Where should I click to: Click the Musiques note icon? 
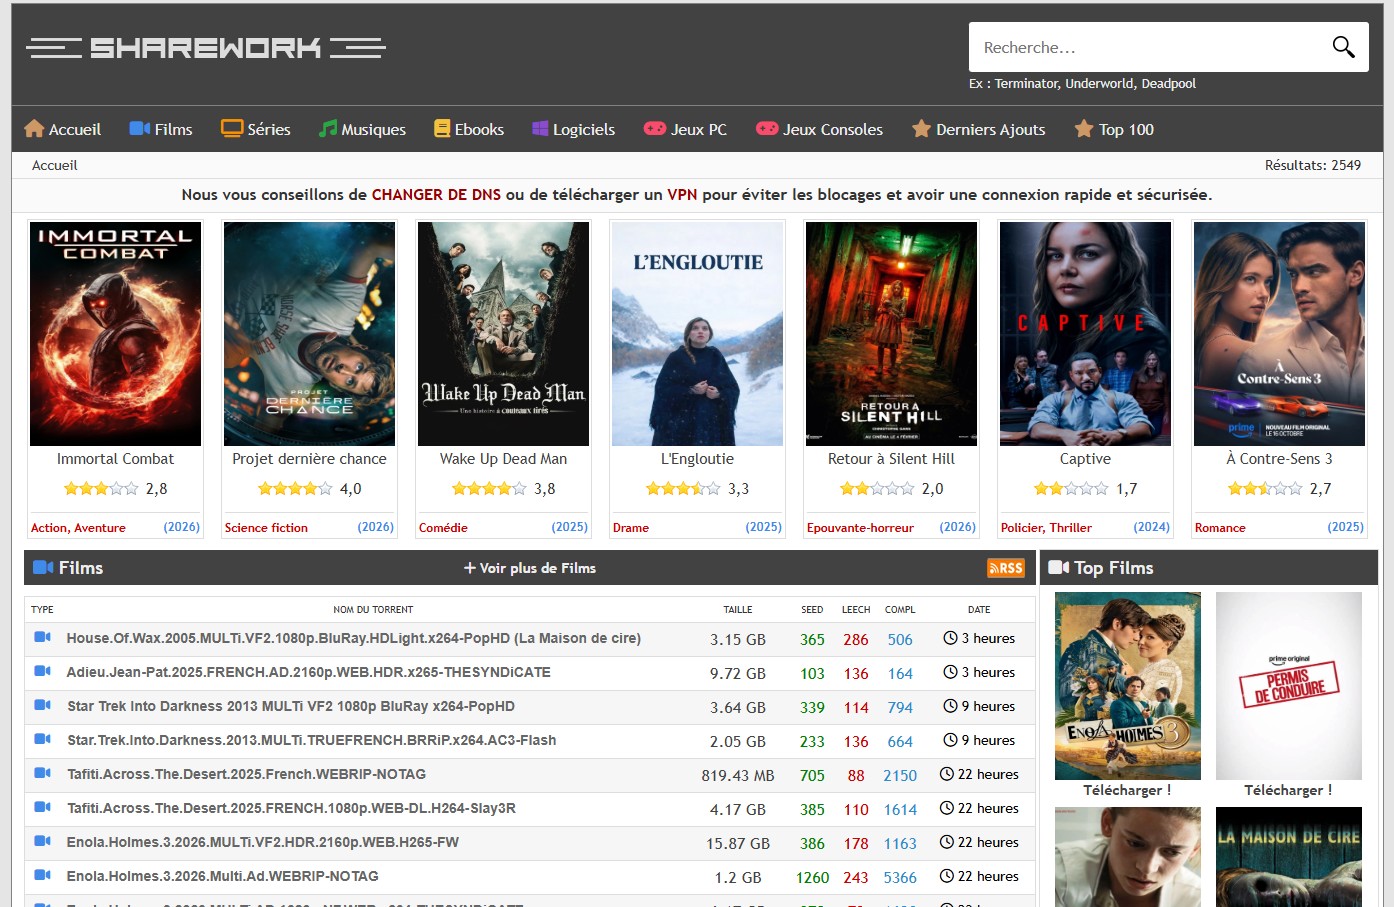(x=328, y=128)
